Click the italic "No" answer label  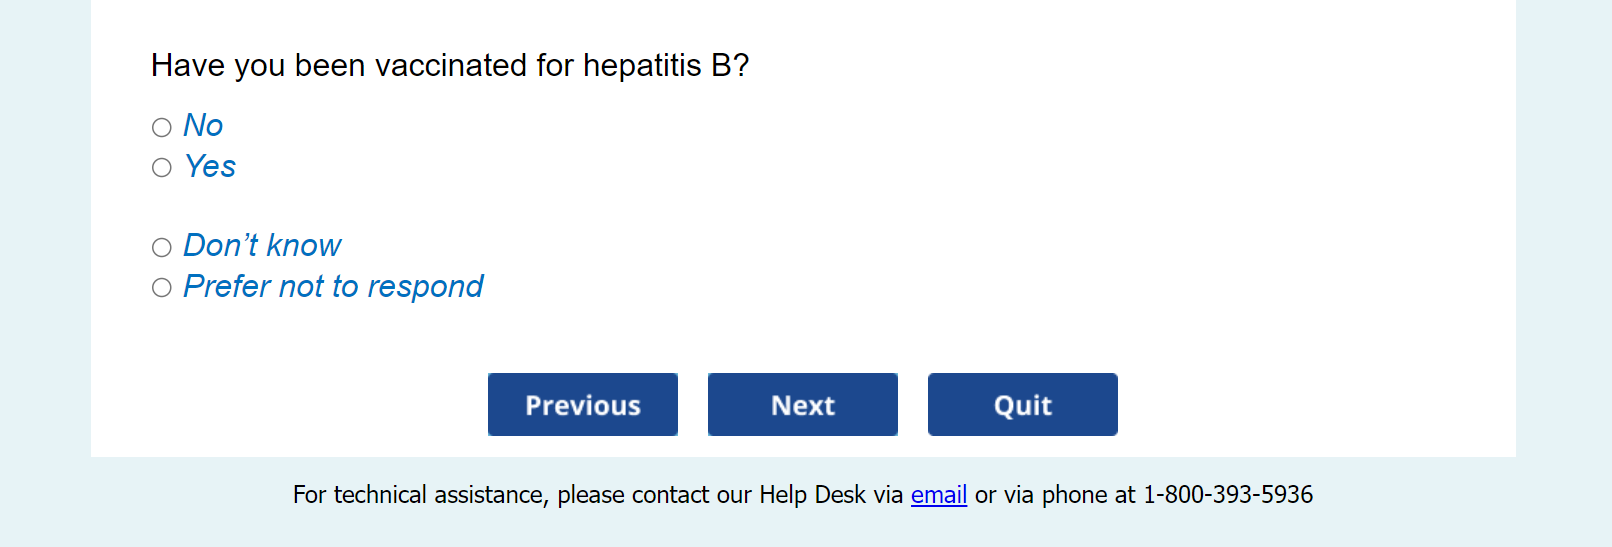(x=203, y=126)
